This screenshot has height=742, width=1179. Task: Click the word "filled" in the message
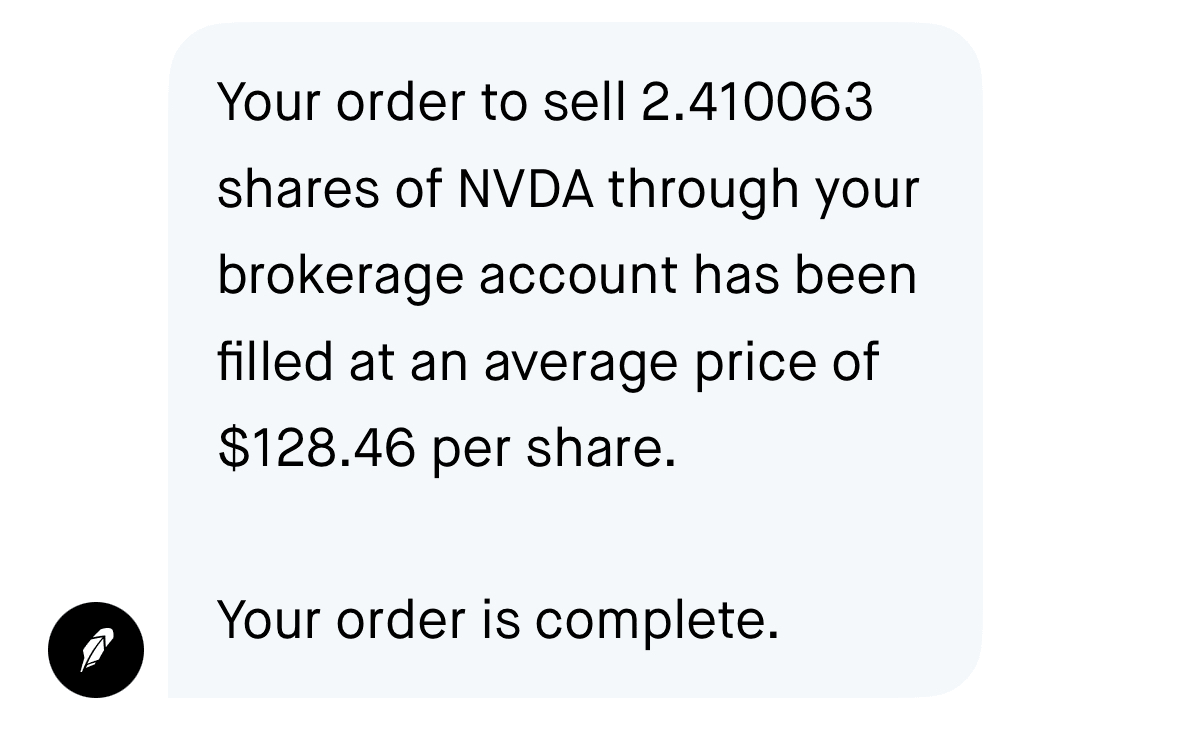(275, 361)
